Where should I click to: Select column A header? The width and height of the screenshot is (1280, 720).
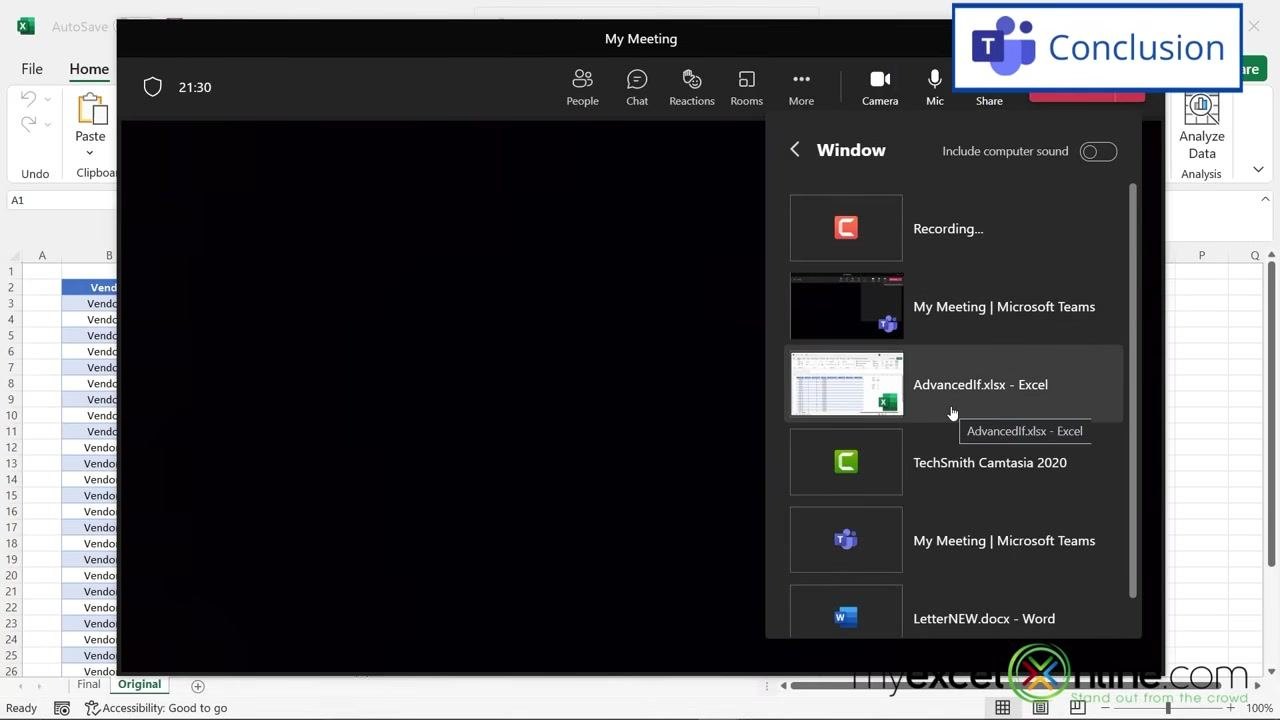(42, 255)
